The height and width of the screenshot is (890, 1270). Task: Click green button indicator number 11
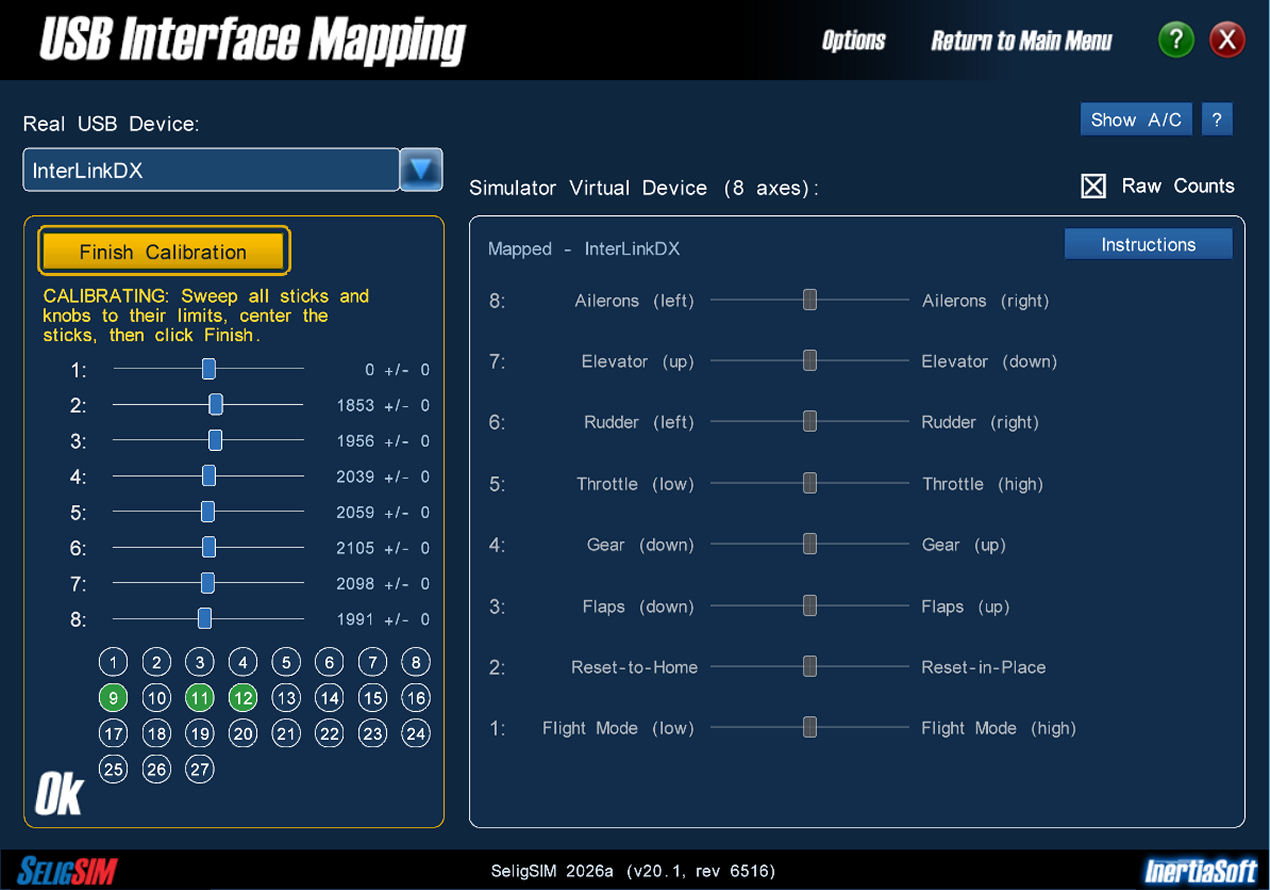pyautogui.click(x=200, y=698)
